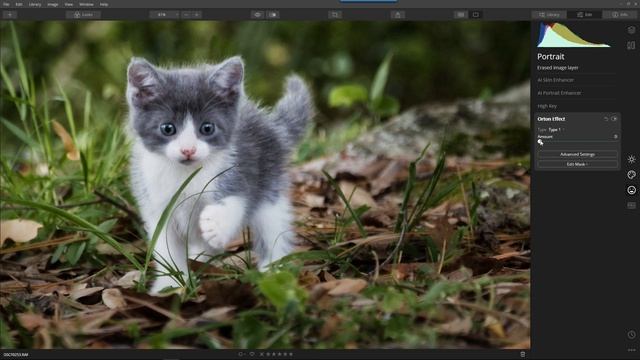Open the Creative palette icon
This screenshot has height=360, width=640.
tap(631, 175)
